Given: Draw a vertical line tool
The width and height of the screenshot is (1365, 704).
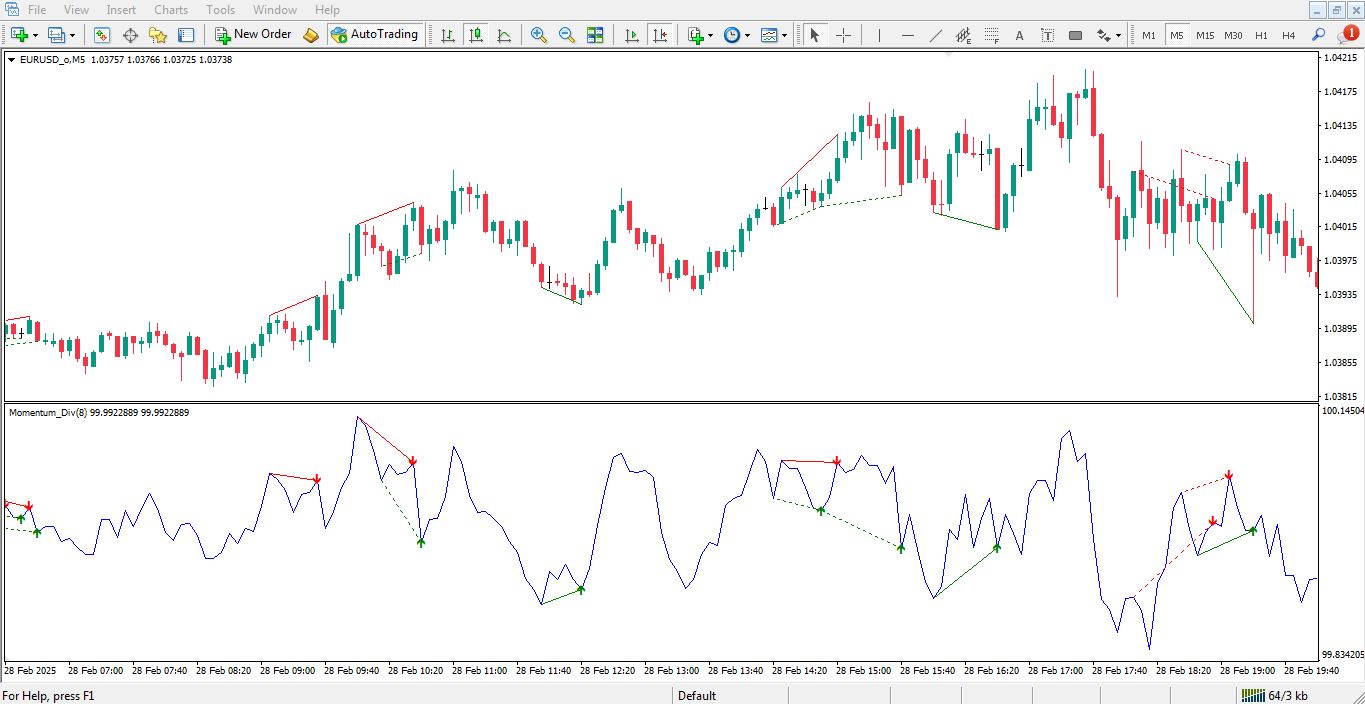Looking at the screenshot, I should click(x=879, y=35).
